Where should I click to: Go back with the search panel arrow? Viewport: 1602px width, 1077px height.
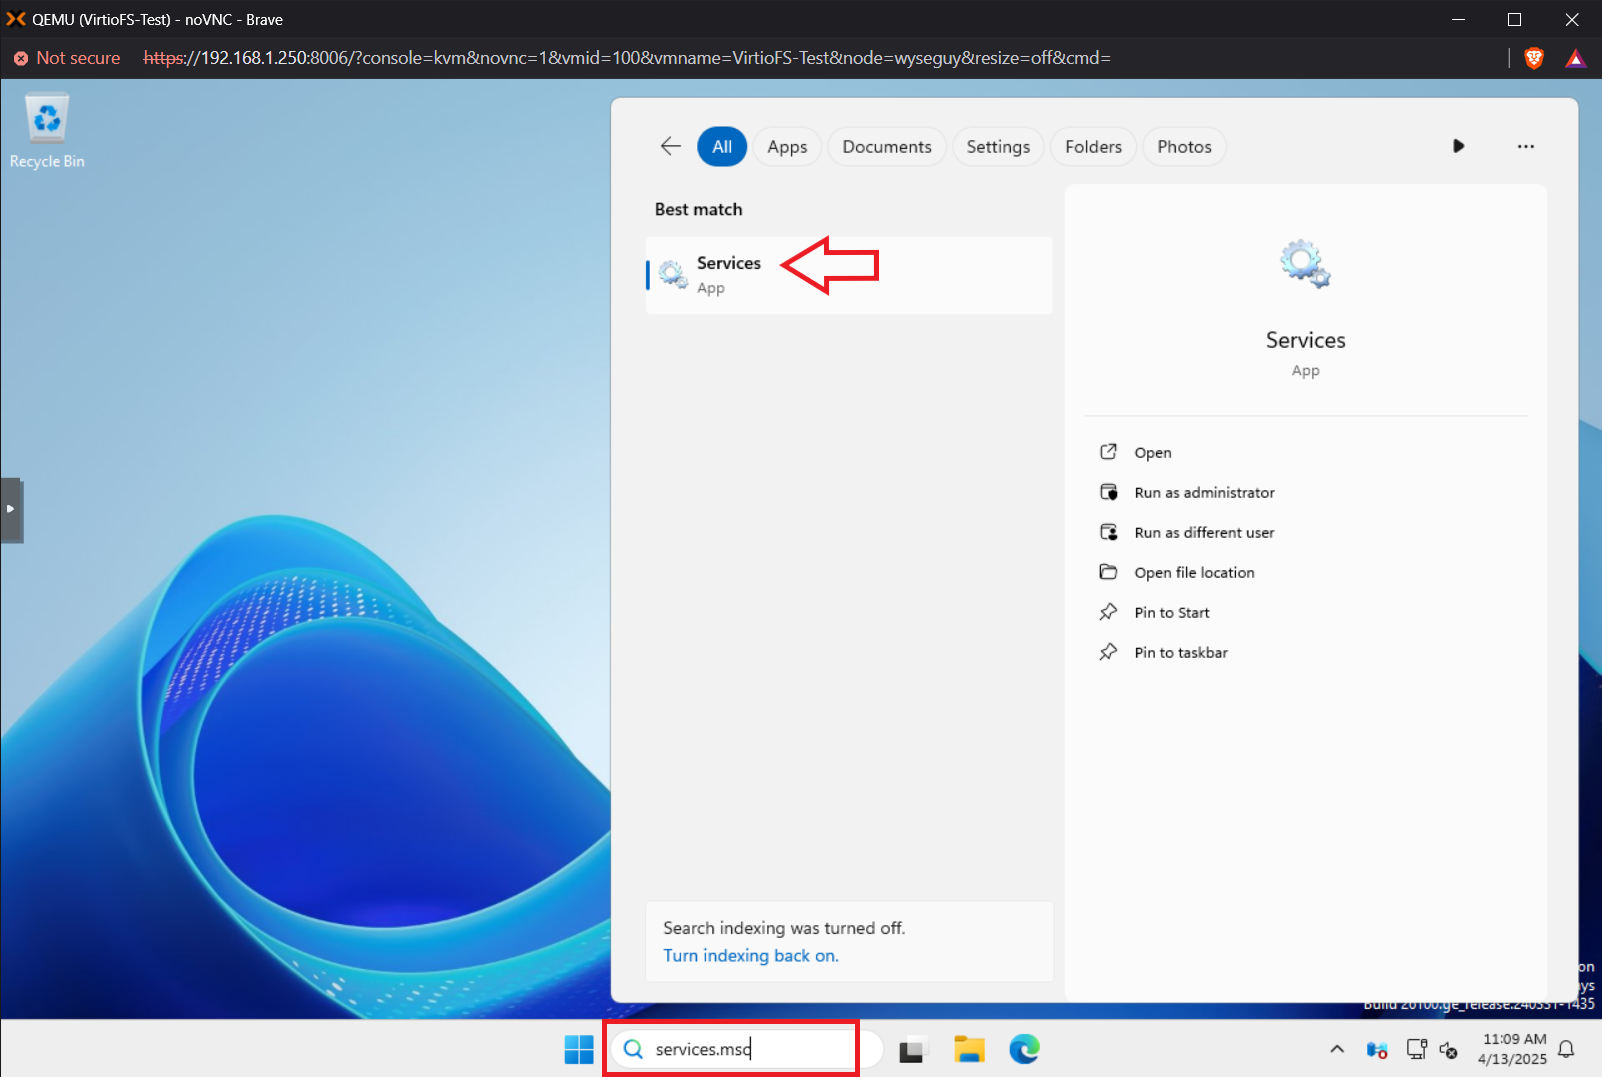(x=670, y=146)
